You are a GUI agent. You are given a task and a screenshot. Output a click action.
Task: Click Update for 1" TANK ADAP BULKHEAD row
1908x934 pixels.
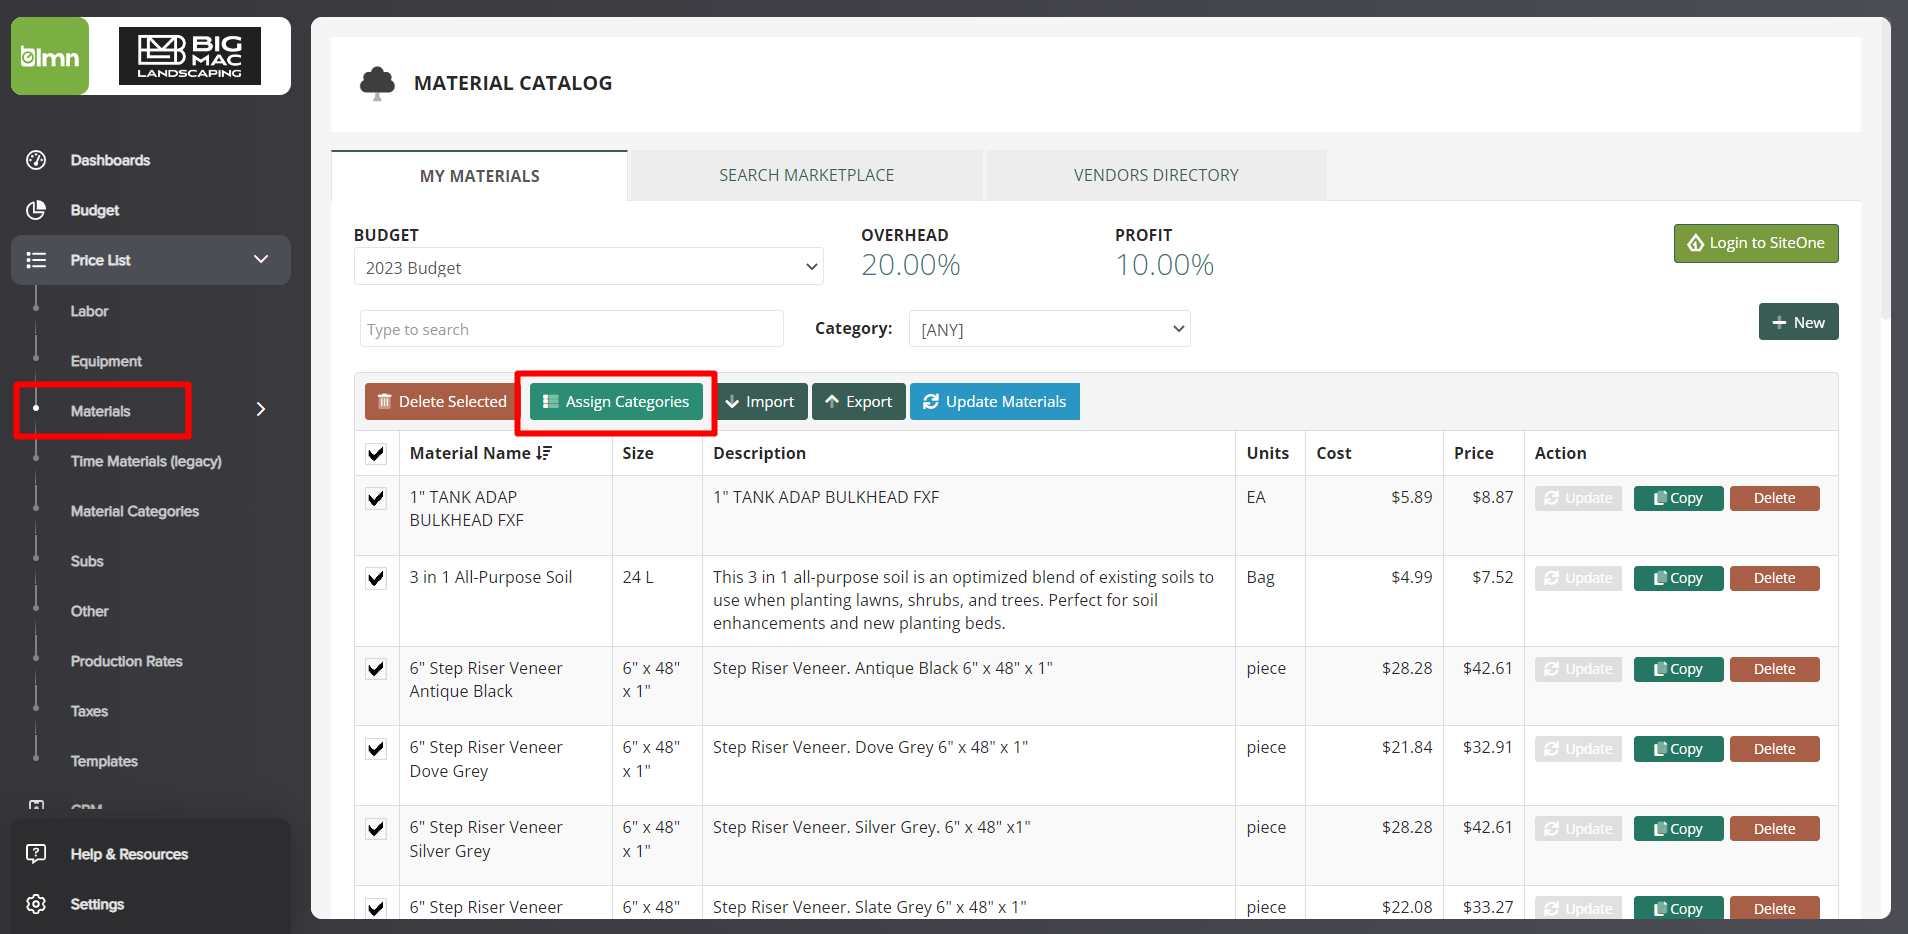coord(1578,498)
